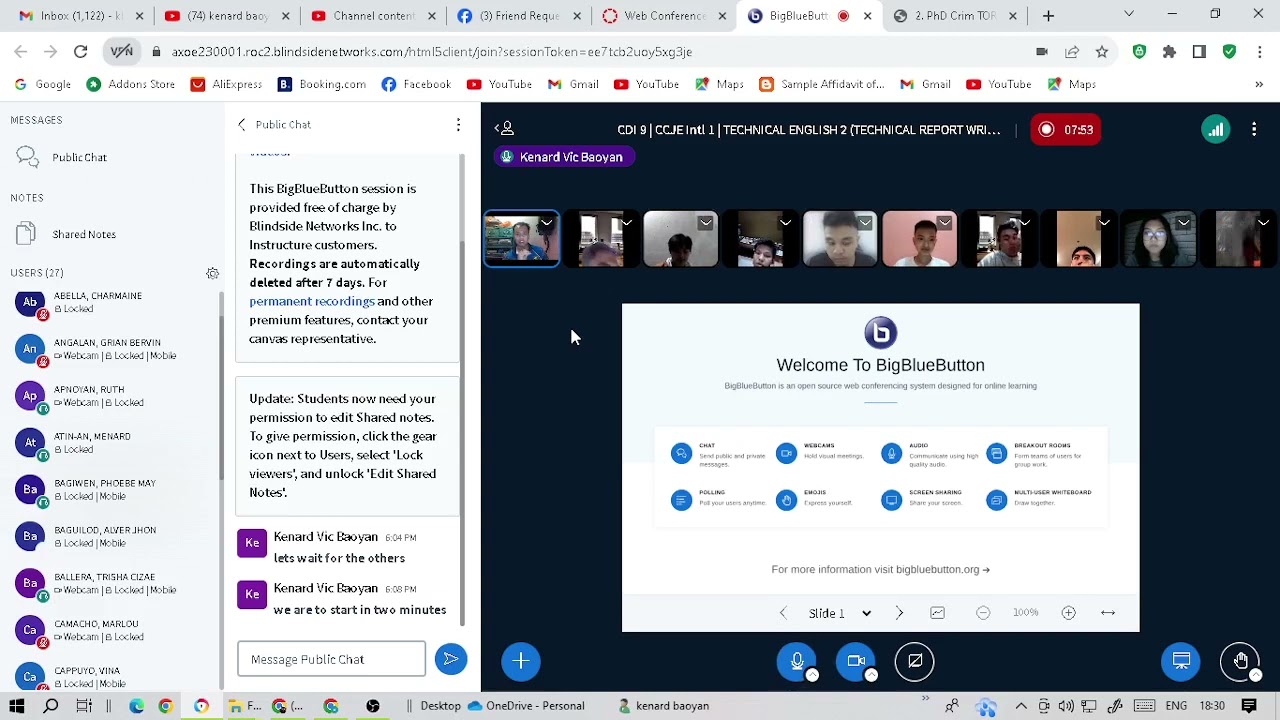Bookmark this page with the star icon

1101,52
